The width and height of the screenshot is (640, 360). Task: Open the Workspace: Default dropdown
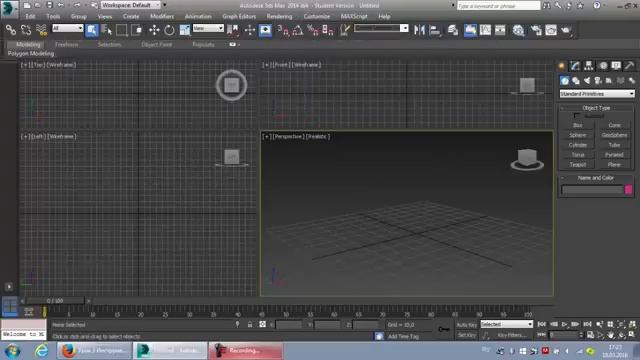coord(130,5)
